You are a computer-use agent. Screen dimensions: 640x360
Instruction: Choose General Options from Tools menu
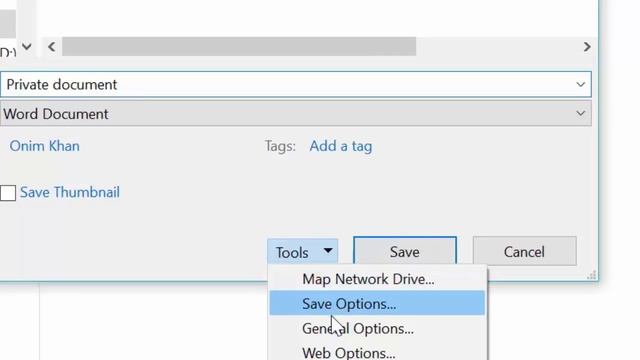click(x=377, y=328)
